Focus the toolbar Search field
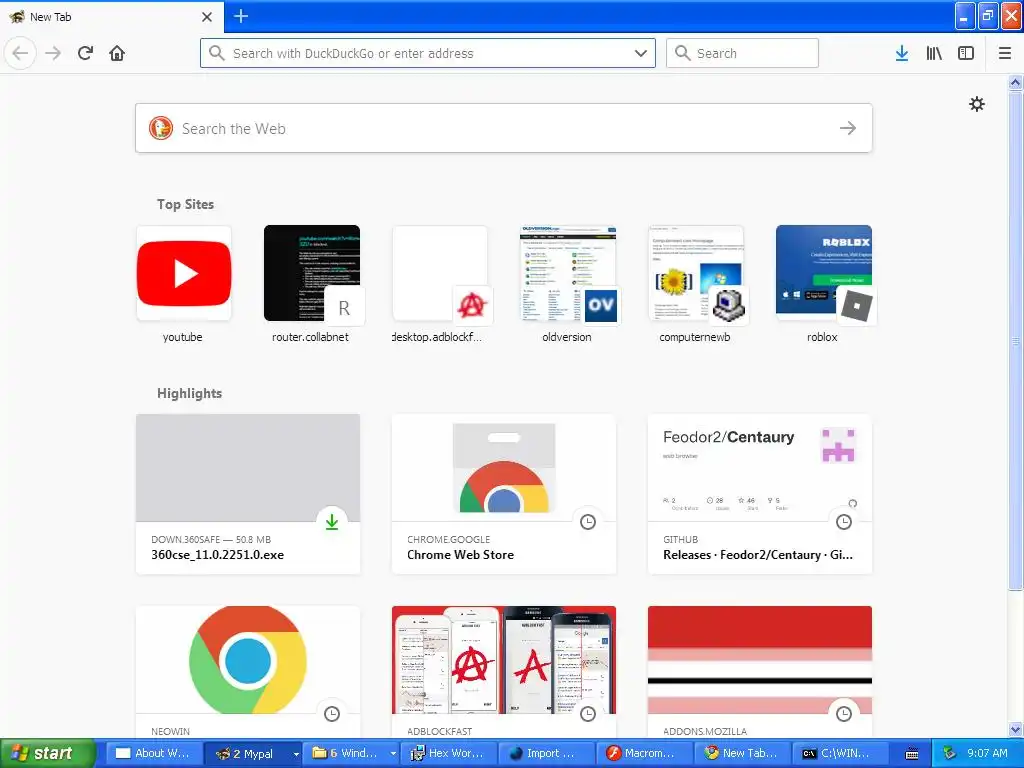 742,53
